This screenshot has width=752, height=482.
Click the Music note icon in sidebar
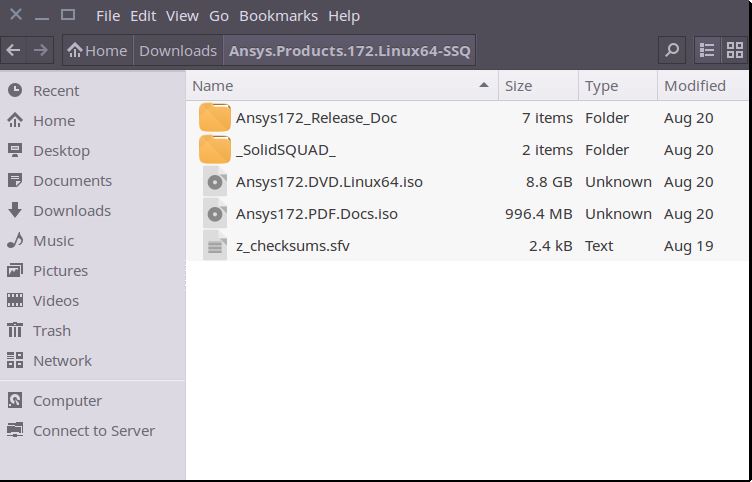click(15, 240)
